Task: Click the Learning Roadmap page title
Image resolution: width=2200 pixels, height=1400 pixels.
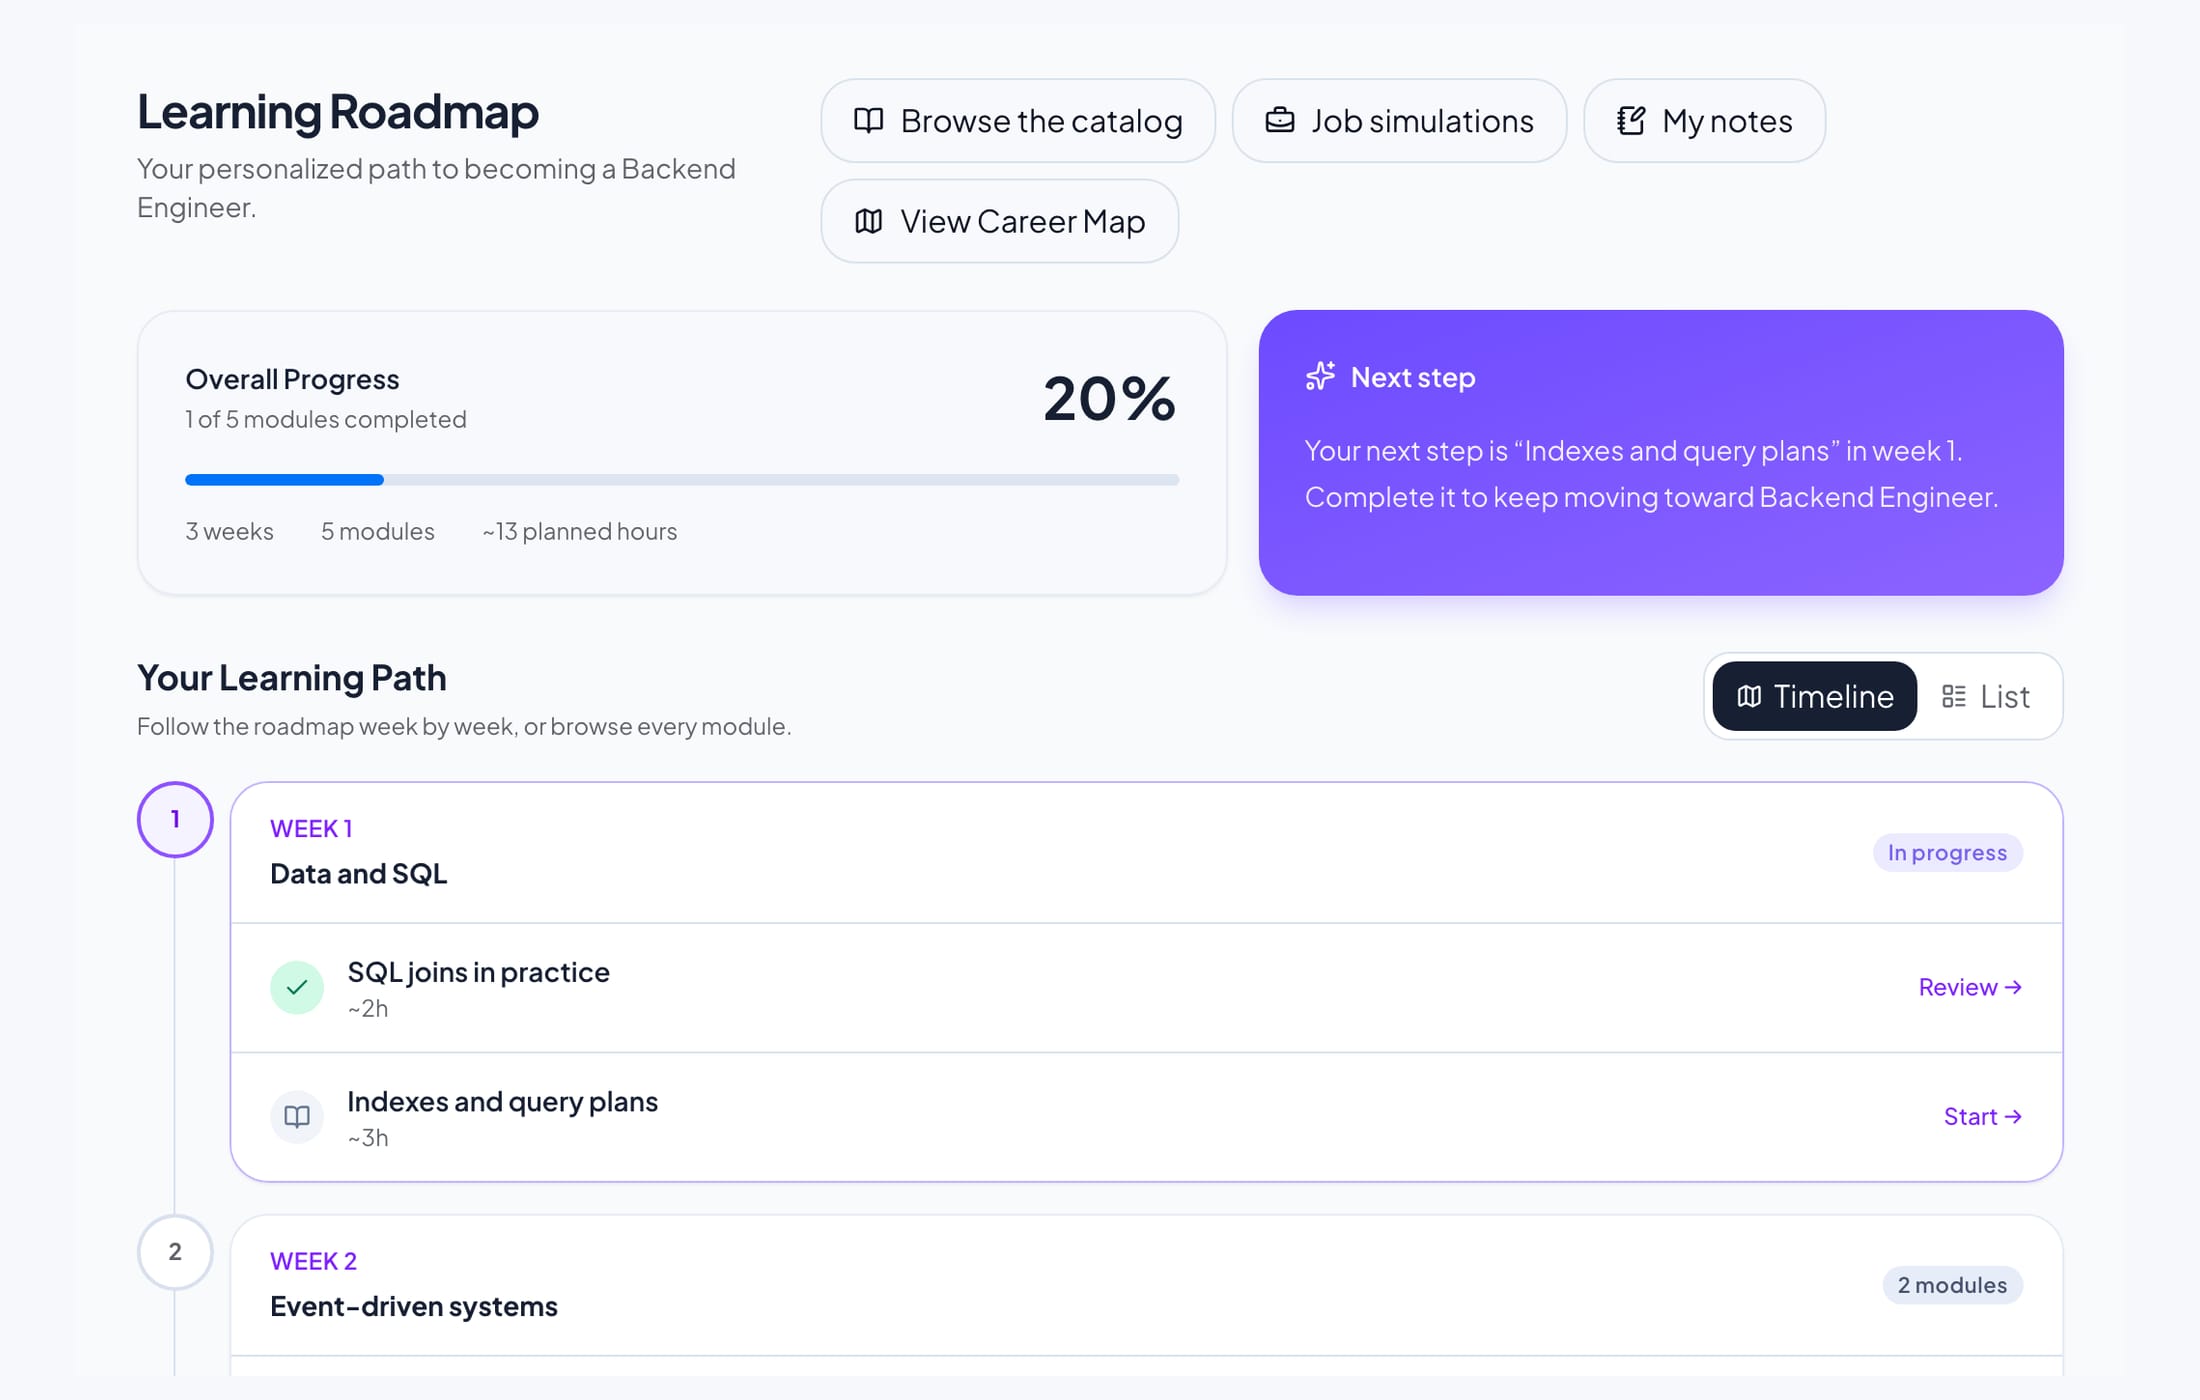Action: pyautogui.click(x=337, y=111)
